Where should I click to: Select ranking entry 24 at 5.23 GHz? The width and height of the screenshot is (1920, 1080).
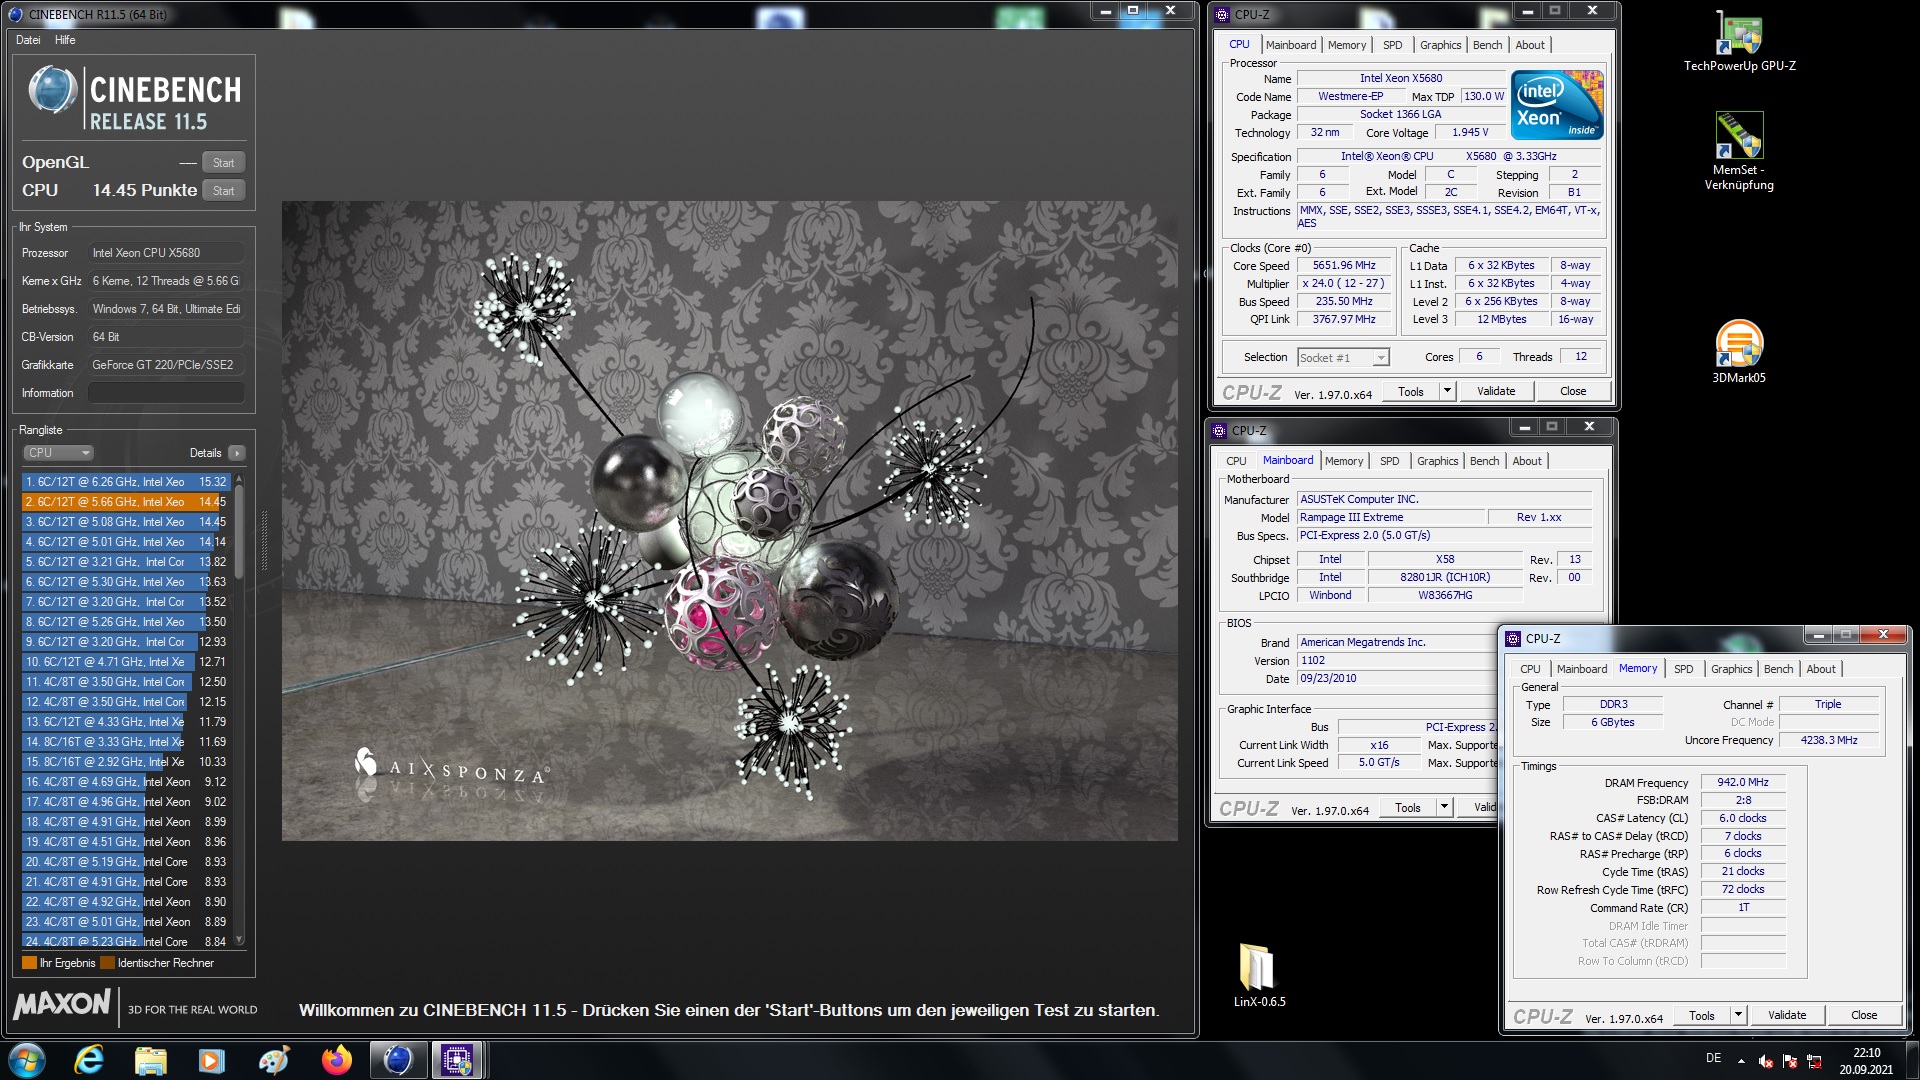tap(127, 942)
